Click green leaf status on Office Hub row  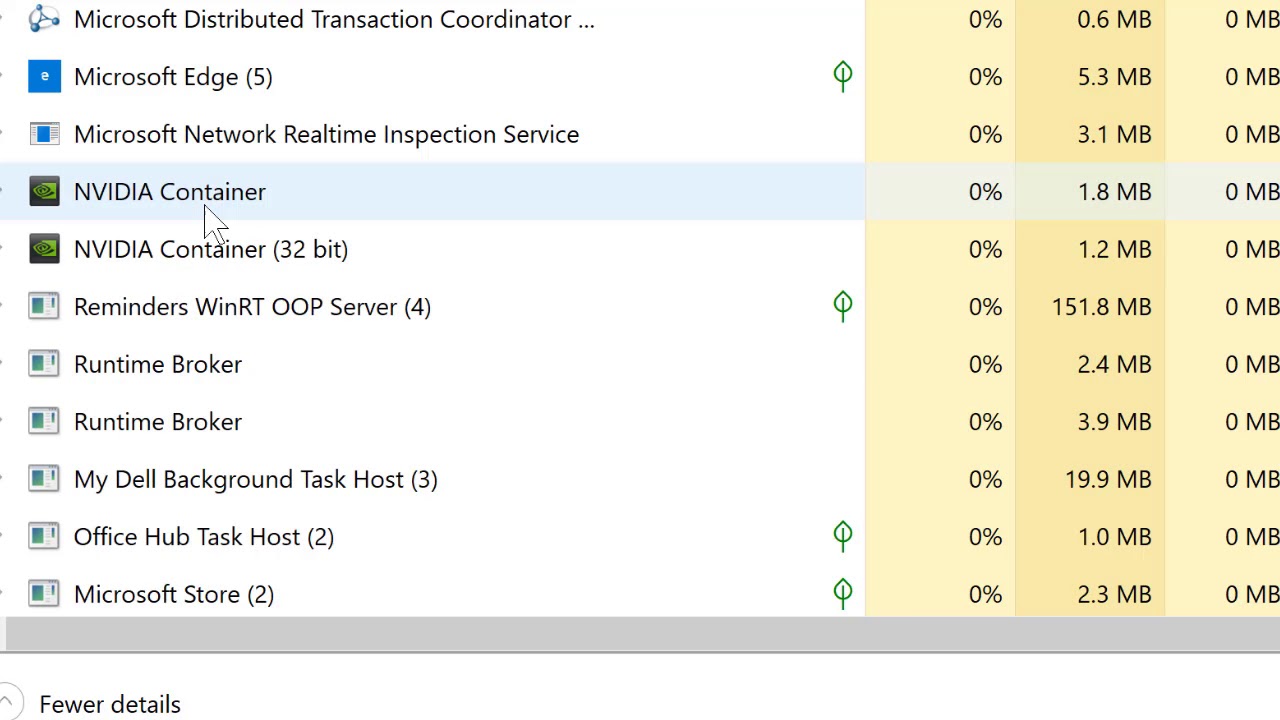(843, 536)
